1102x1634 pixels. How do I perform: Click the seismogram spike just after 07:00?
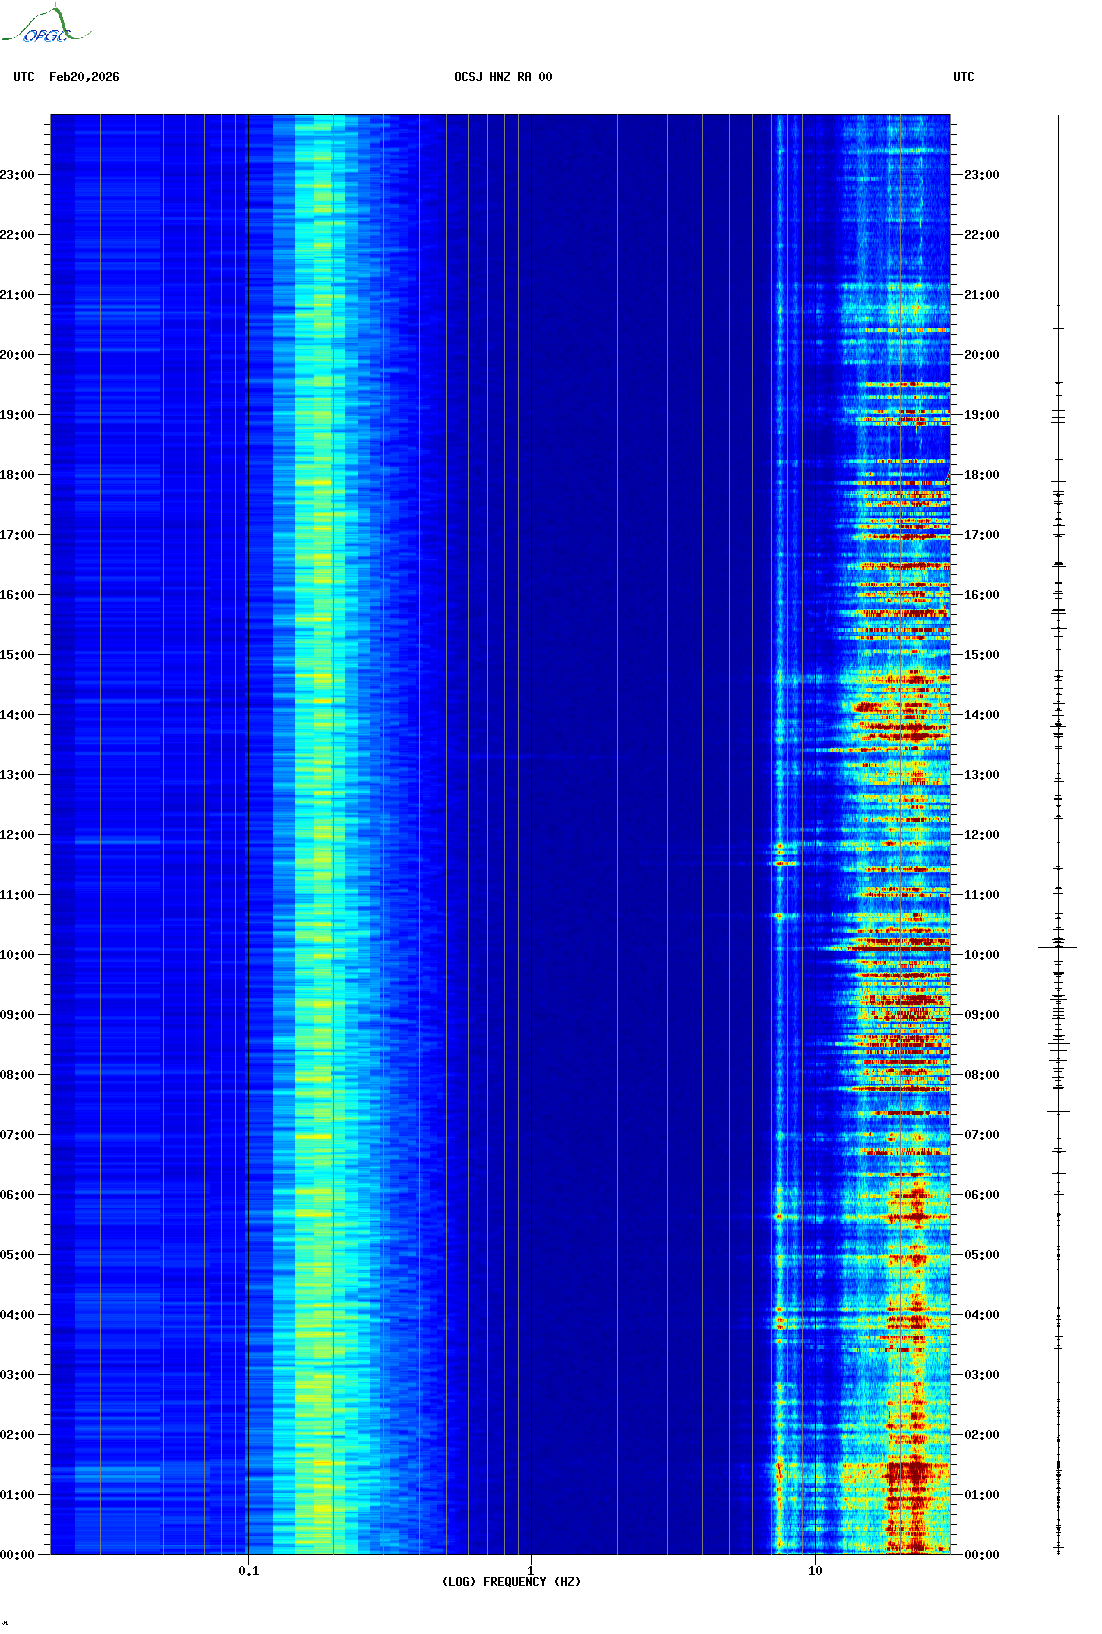1058,1111
